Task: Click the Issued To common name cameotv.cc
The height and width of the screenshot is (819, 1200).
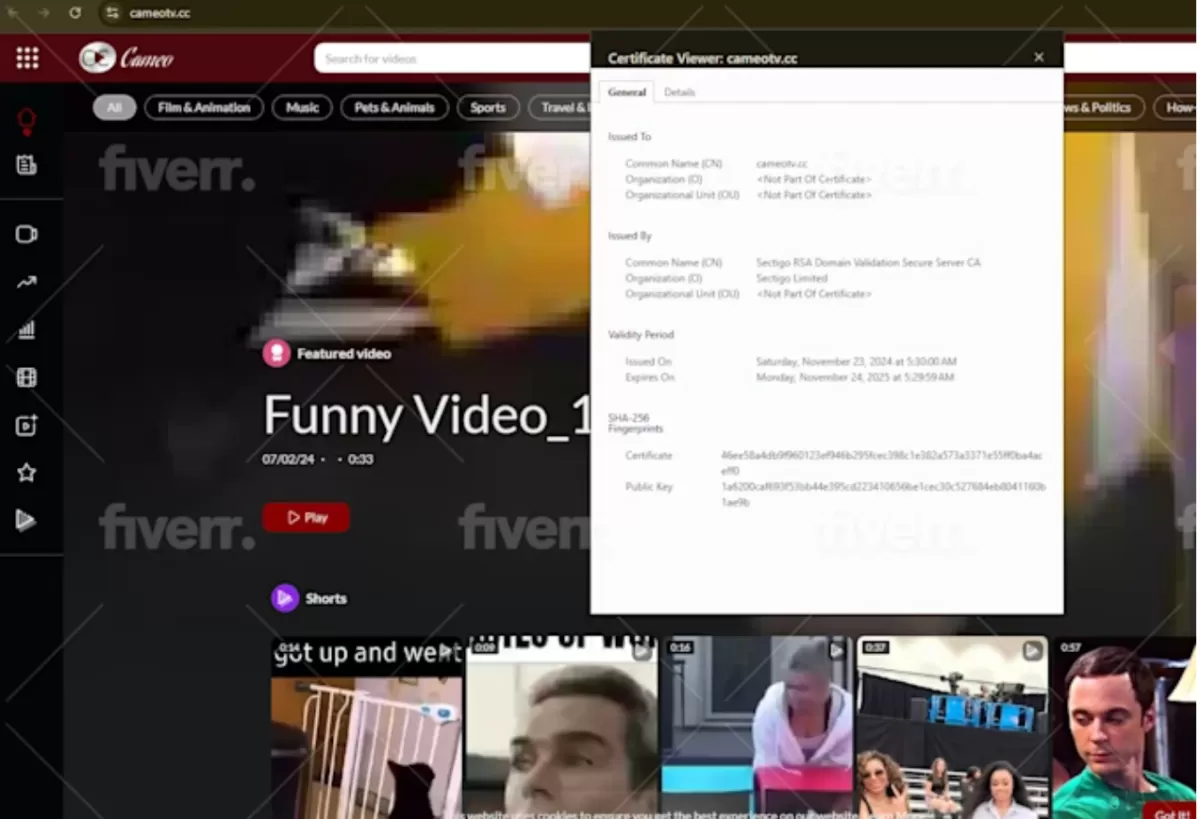Action: [782, 163]
